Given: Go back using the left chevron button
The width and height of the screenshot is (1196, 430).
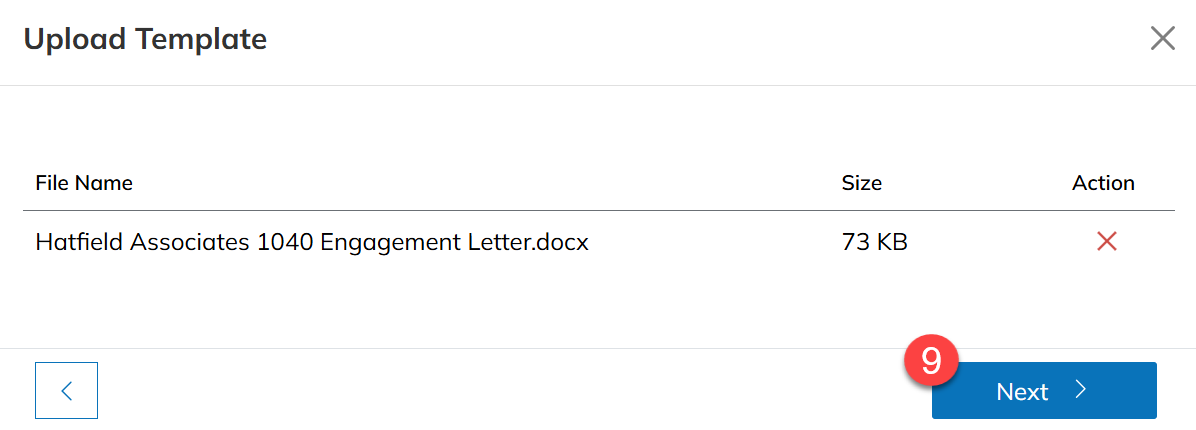Looking at the screenshot, I should 66,390.
